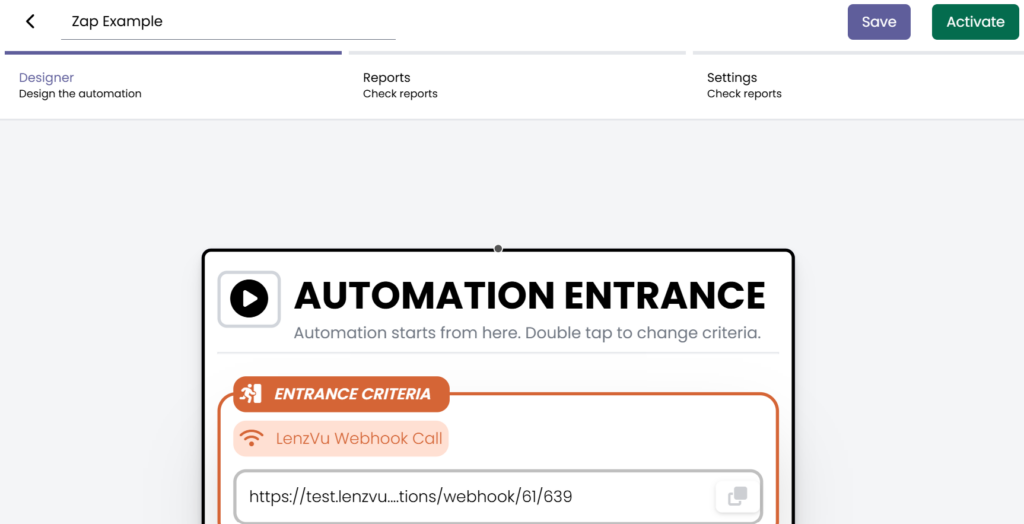Click the back arrow icon

30,21
